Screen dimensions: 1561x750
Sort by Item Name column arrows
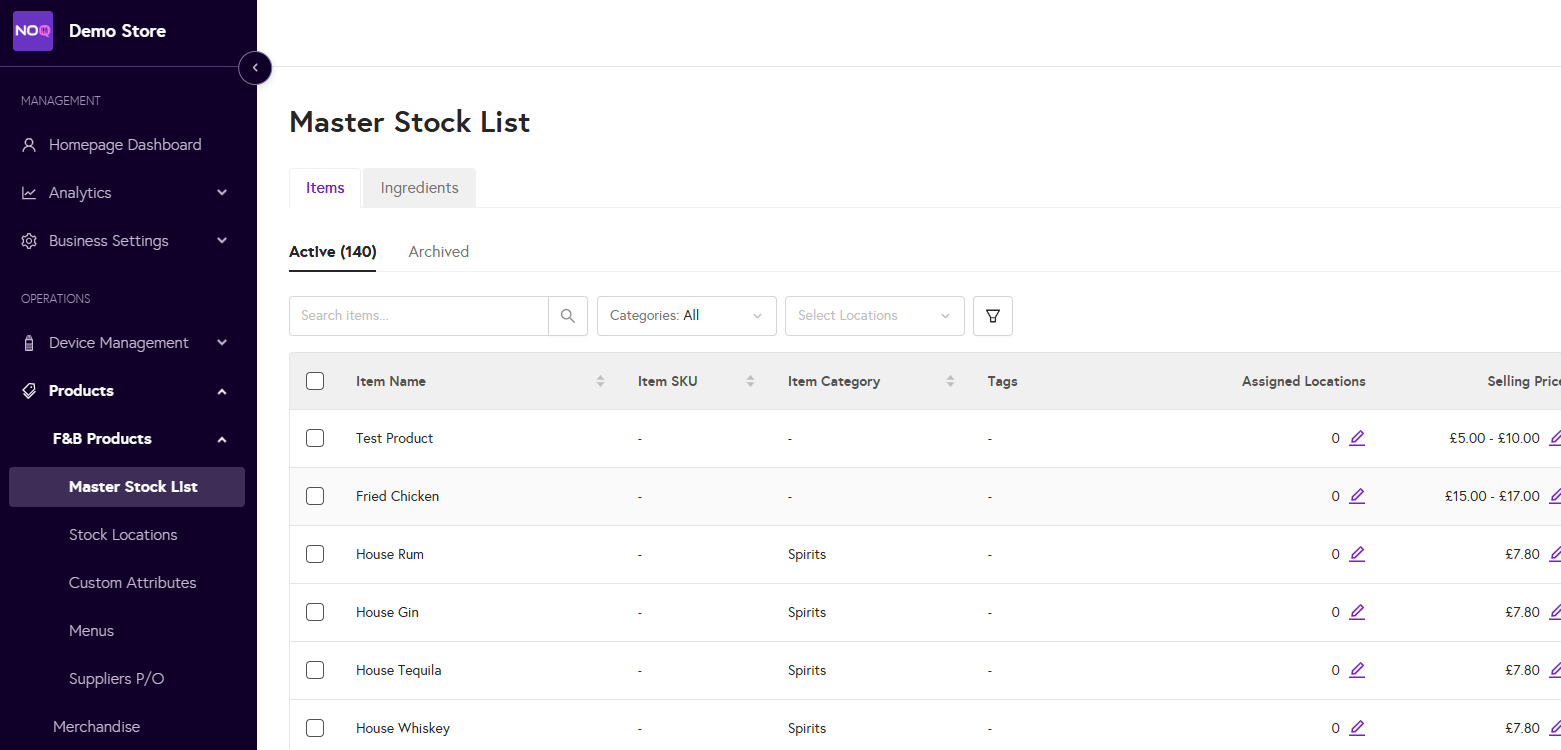coord(600,381)
